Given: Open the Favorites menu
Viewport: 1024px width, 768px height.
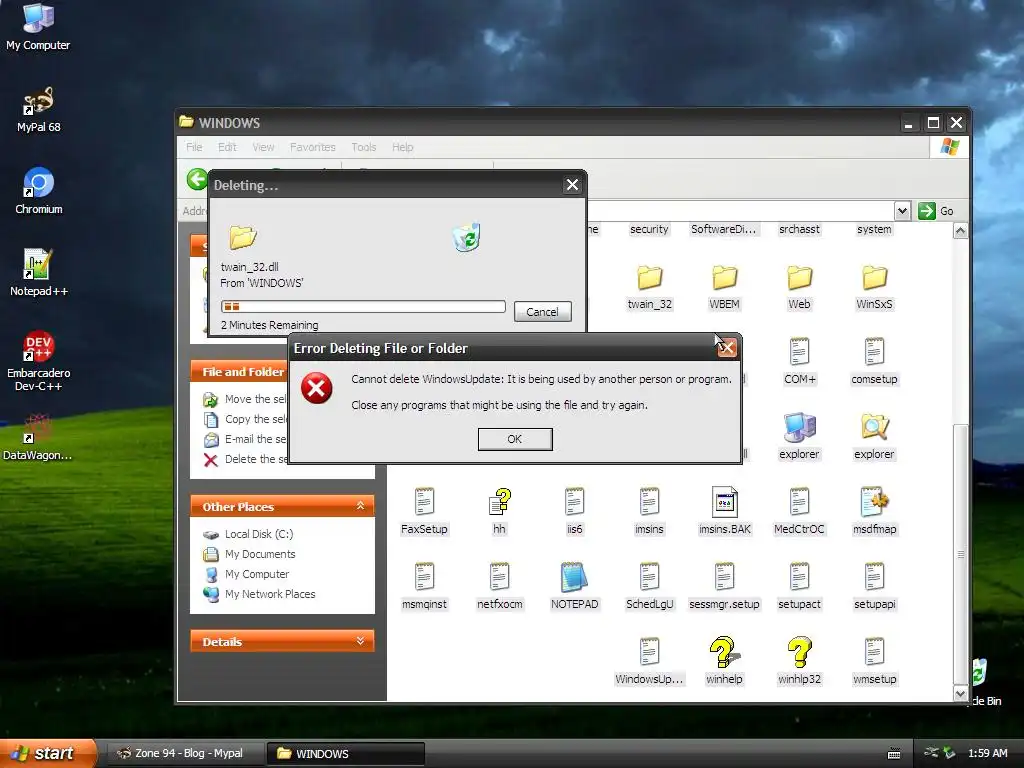Looking at the screenshot, I should click(312, 147).
